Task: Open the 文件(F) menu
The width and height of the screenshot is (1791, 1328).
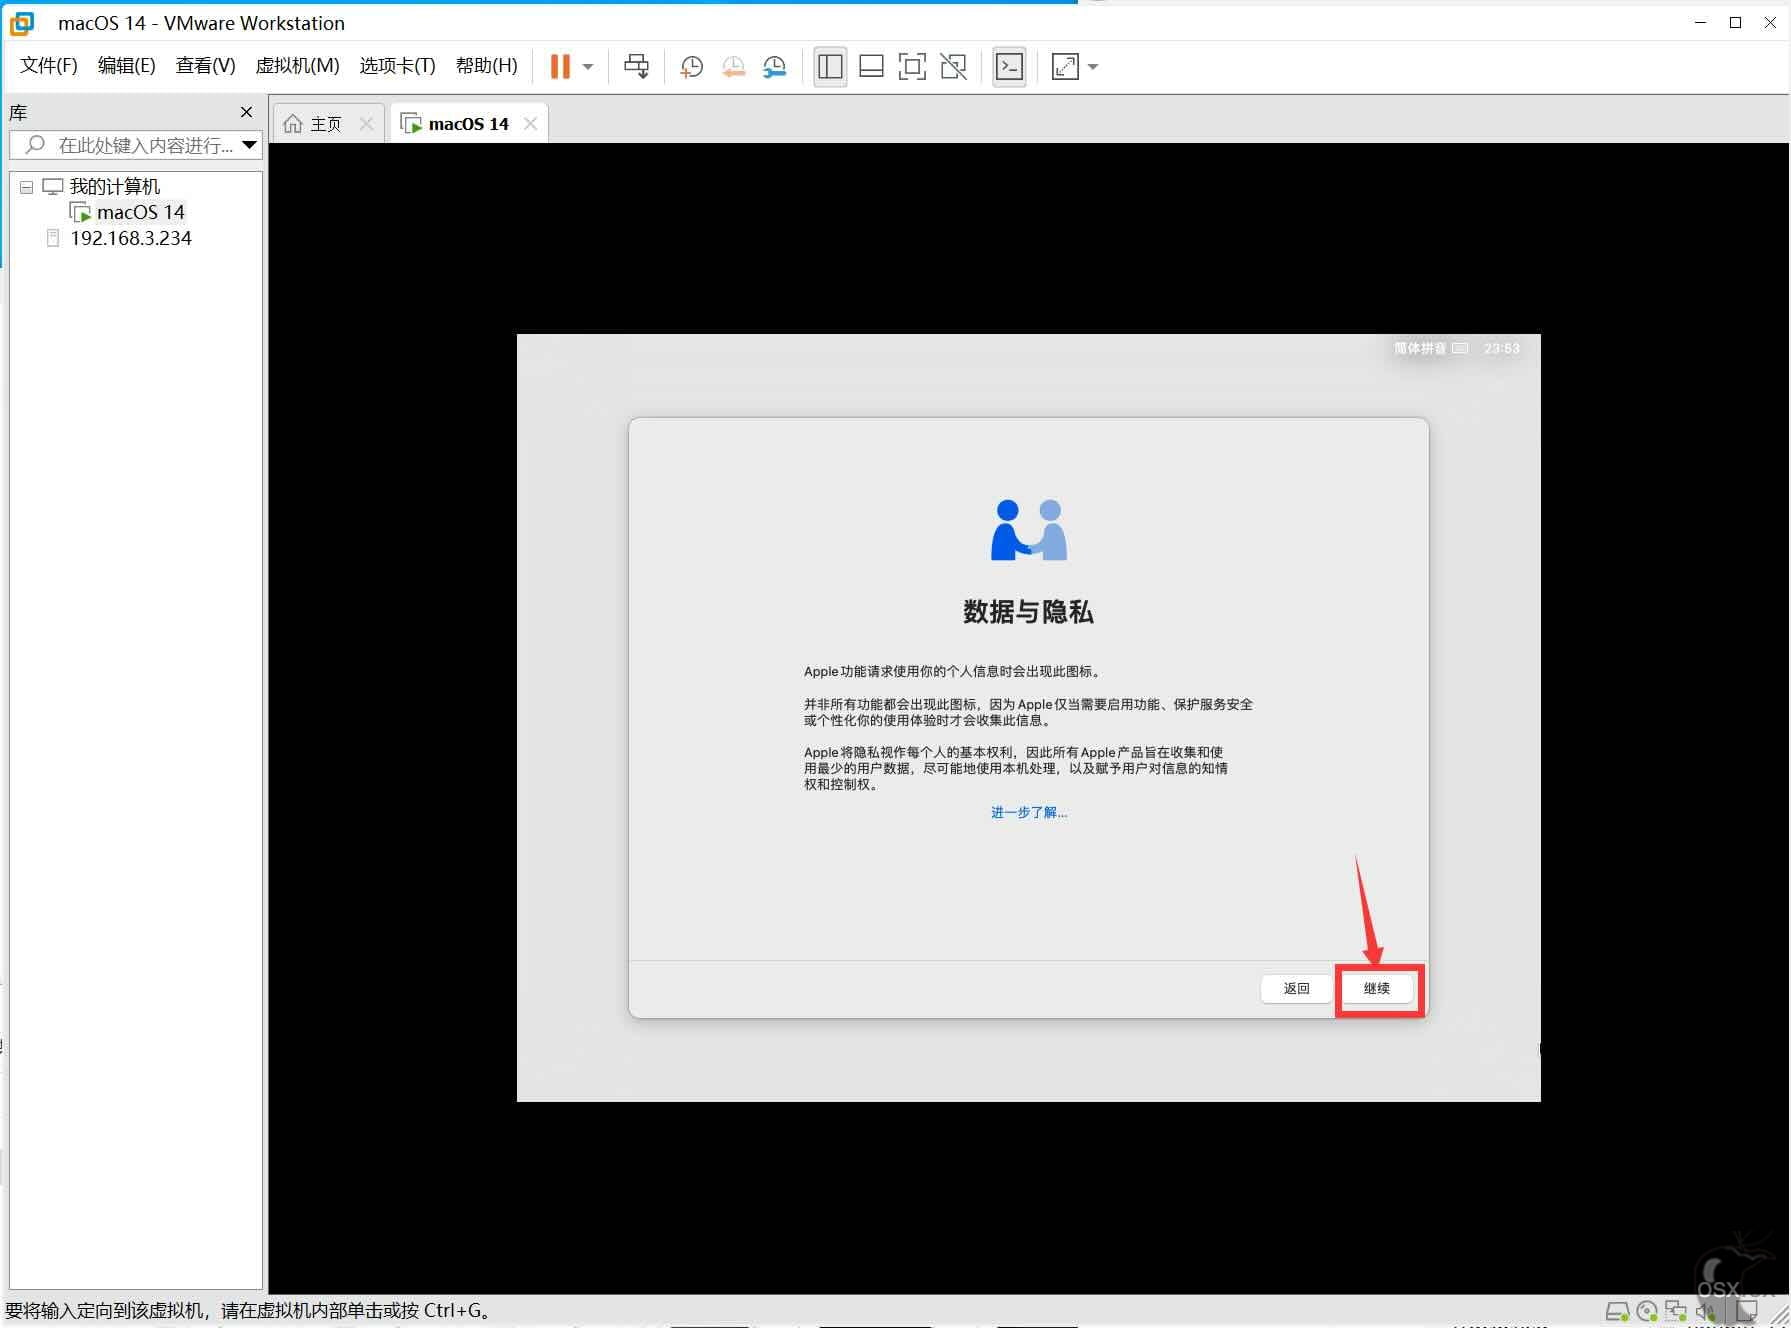Action: (48, 66)
